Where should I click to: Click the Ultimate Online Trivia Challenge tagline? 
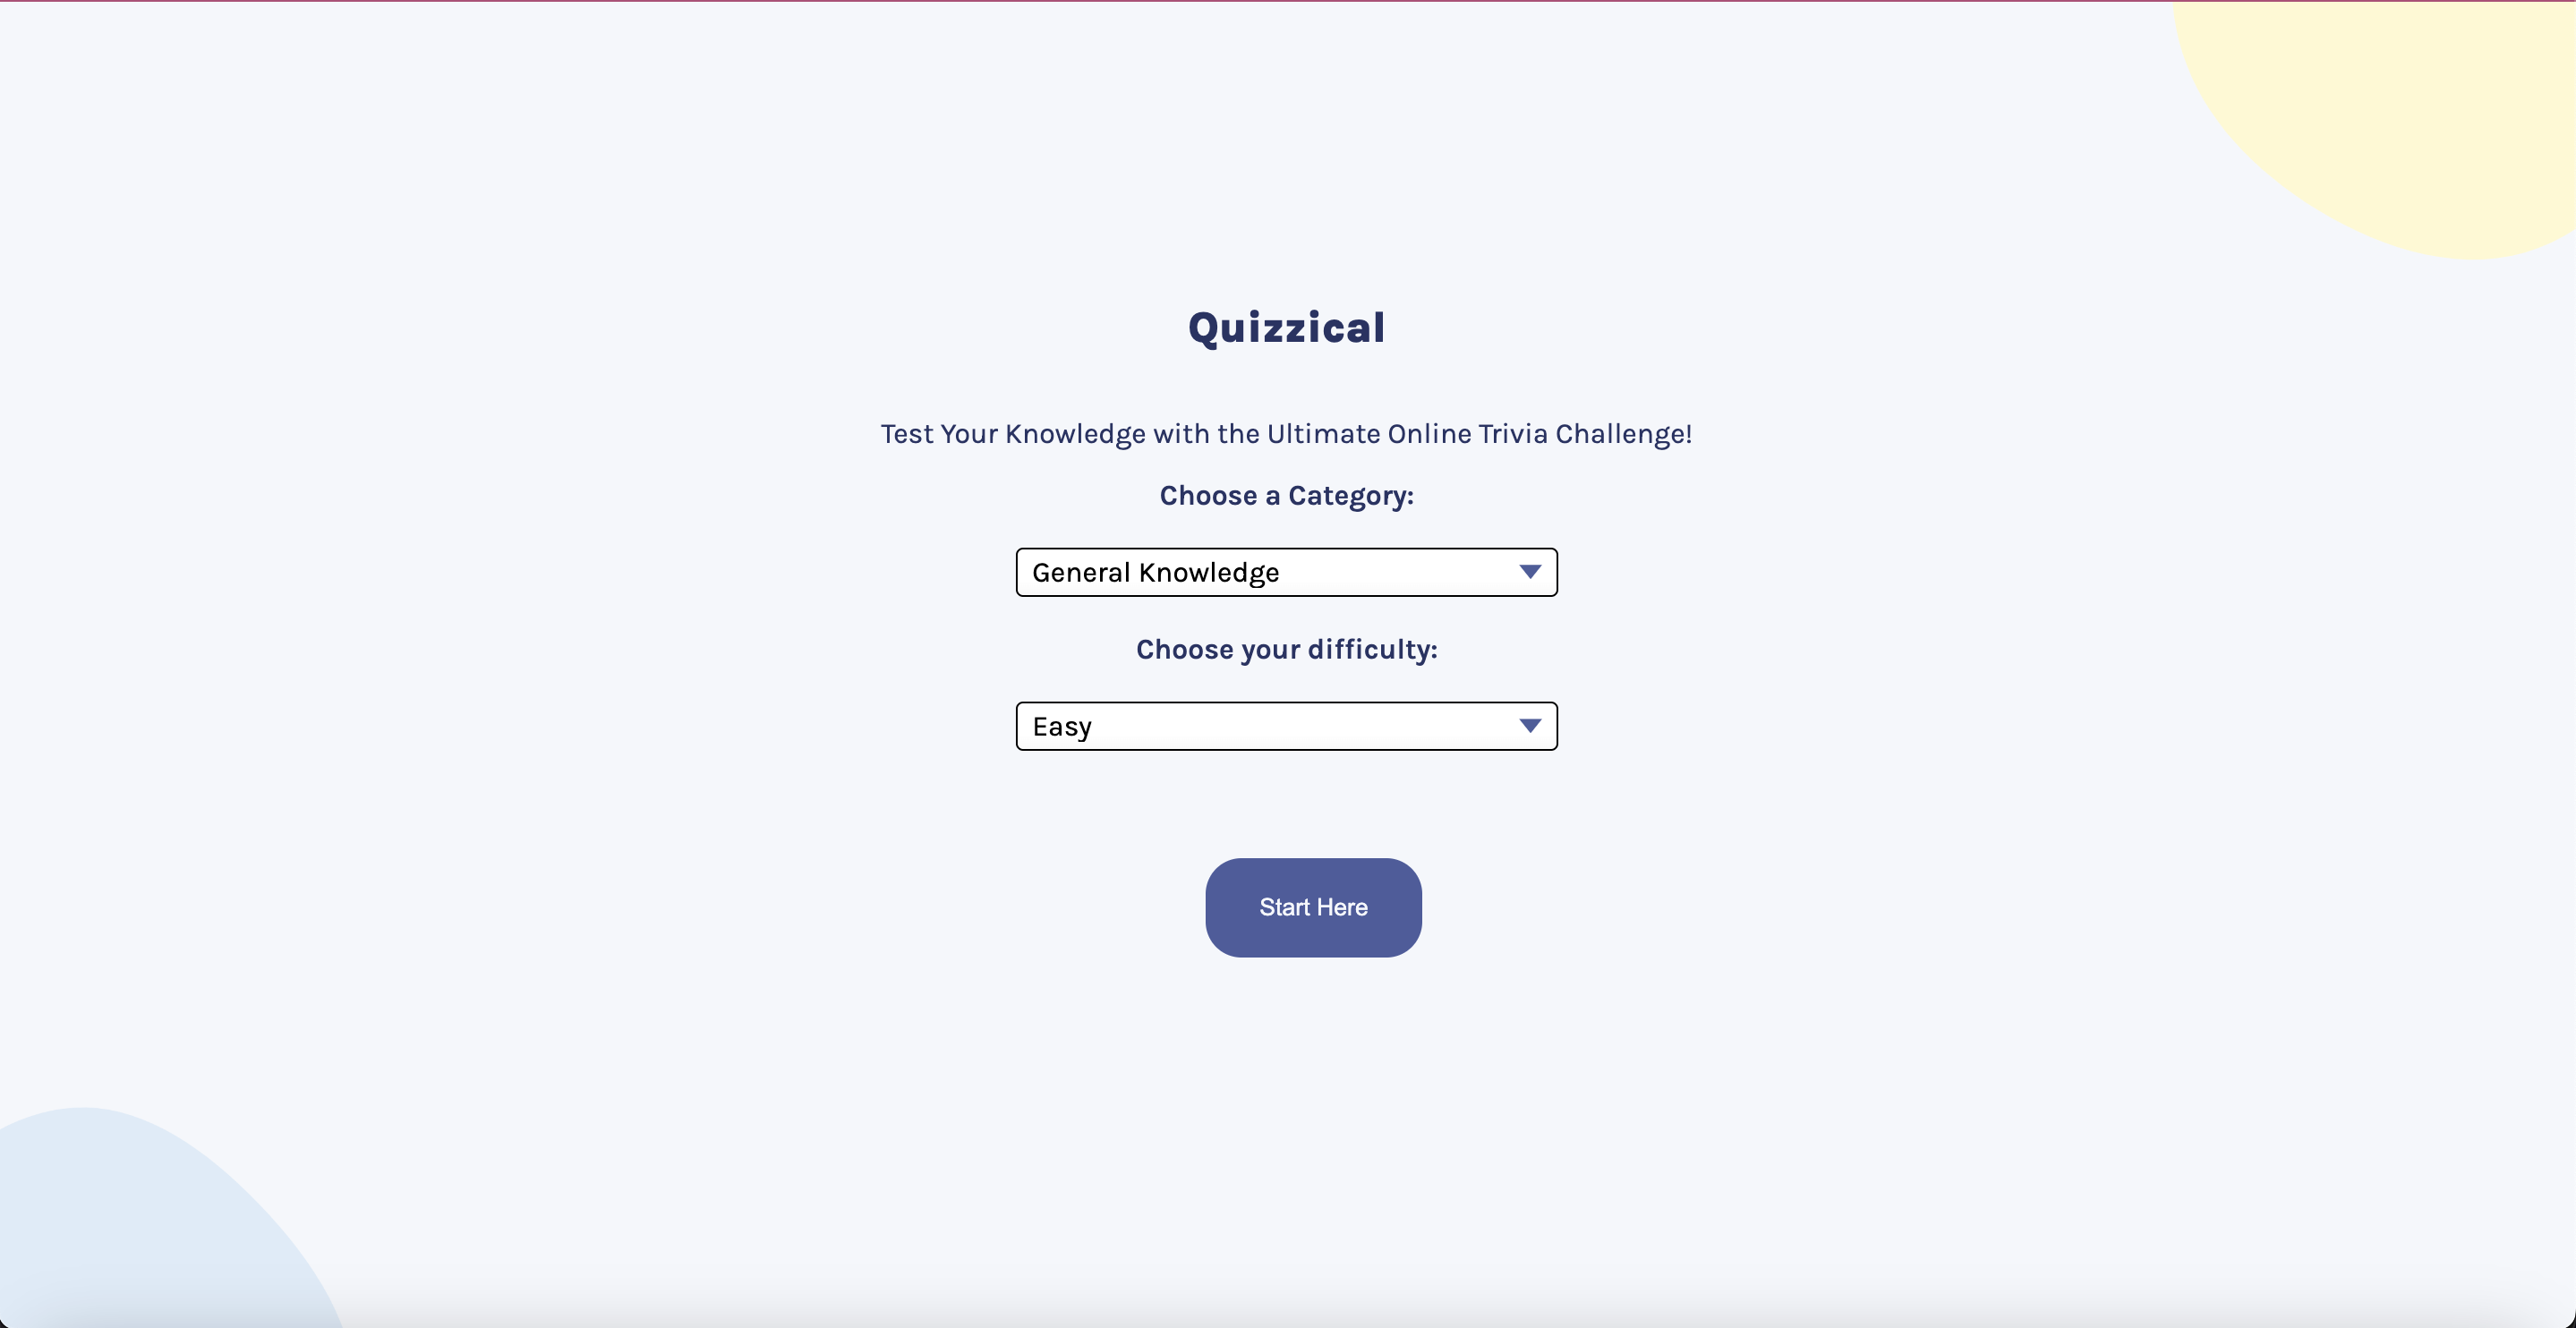point(1286,434)
